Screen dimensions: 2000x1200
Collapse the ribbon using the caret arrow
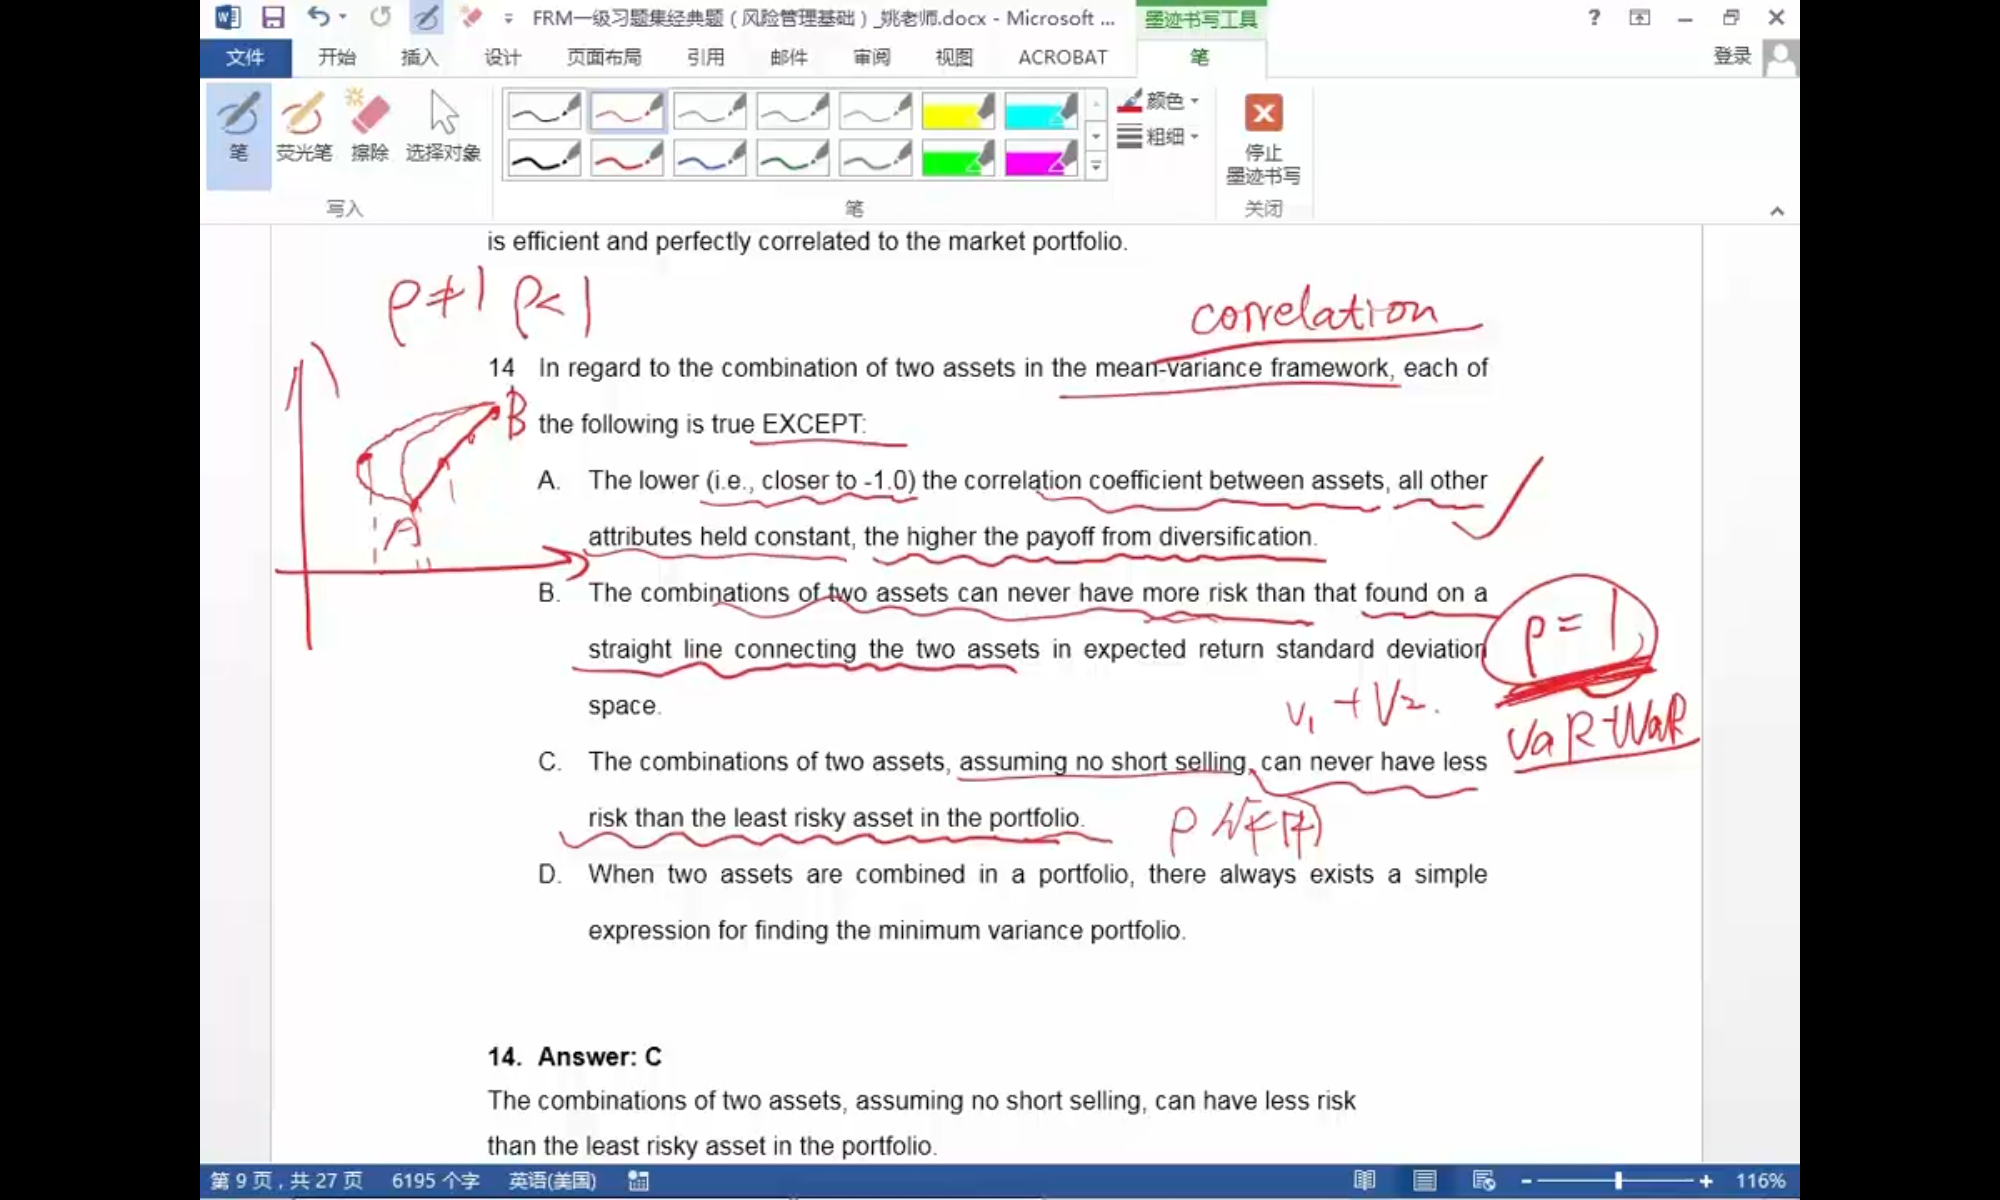pos(1777,211)
